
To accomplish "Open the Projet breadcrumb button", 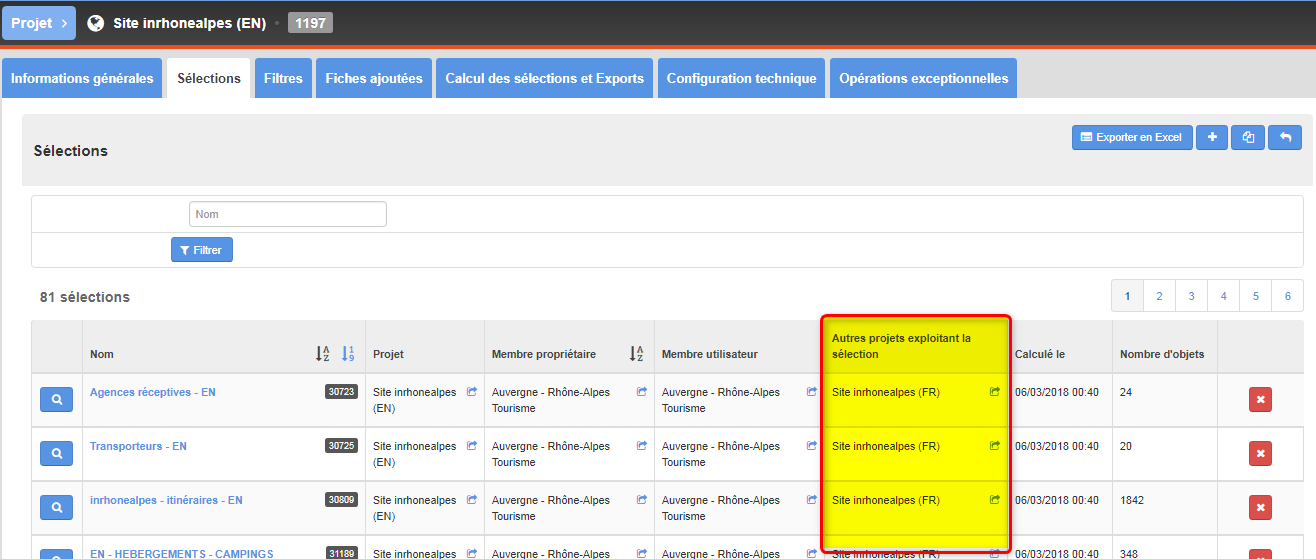I will [39, 23].
